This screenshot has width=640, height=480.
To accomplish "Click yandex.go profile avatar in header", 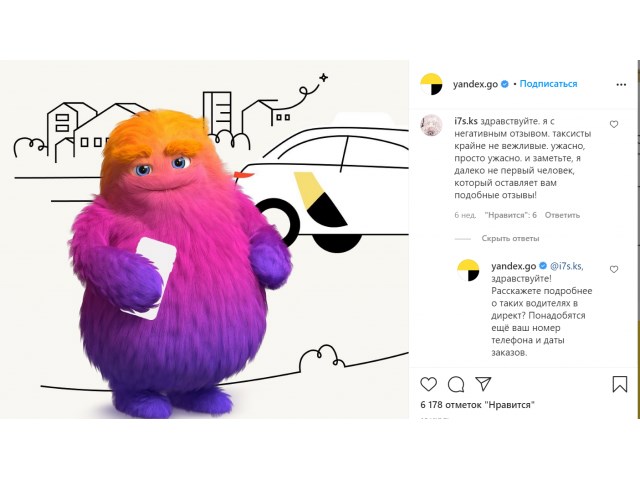I will 431,84.
